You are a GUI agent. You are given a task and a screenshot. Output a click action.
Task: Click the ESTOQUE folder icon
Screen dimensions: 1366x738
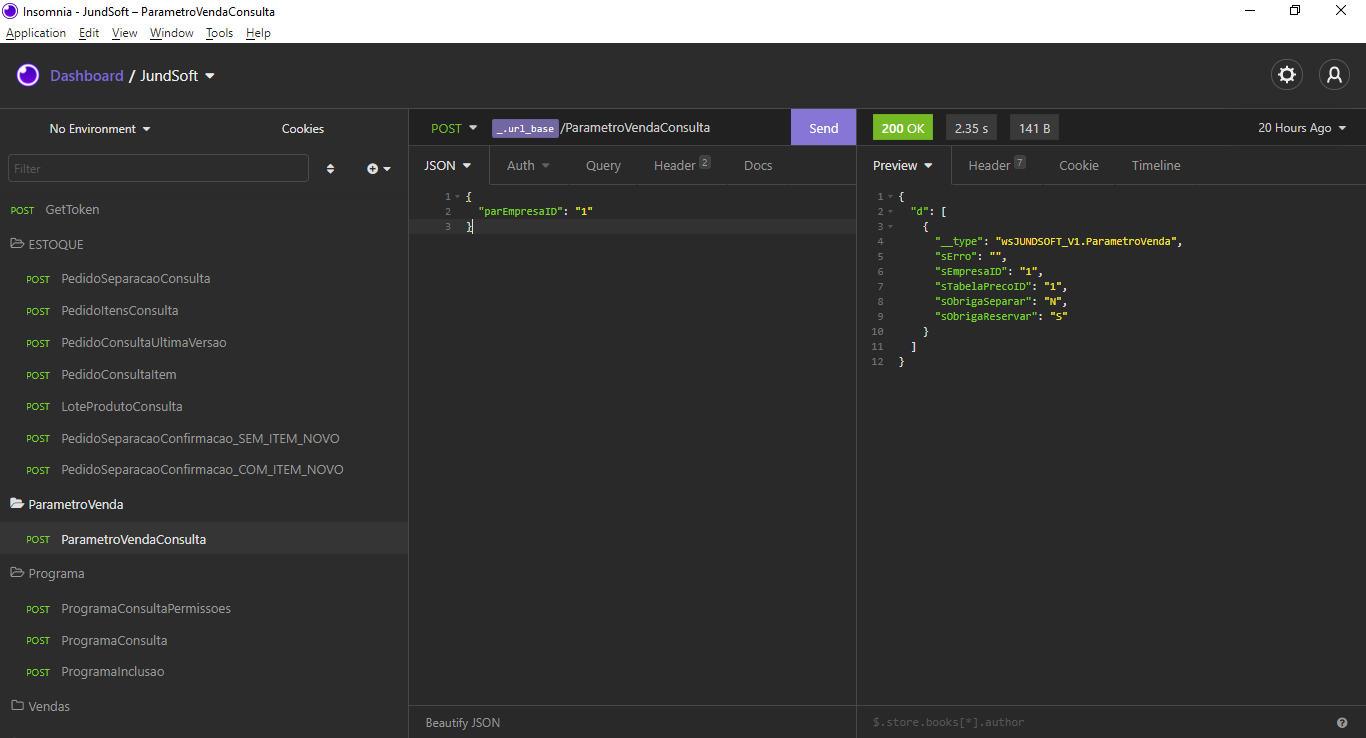[x=17, y=244]
